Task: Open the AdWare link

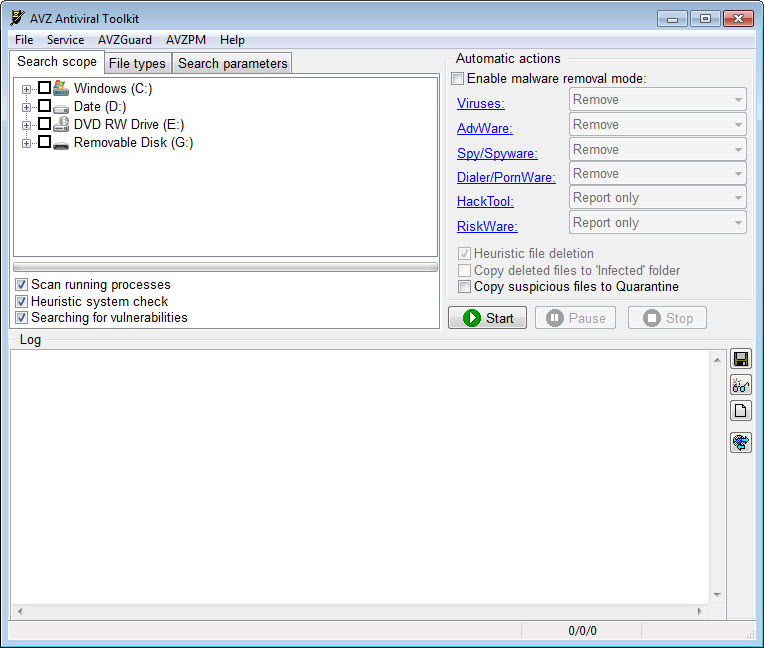Action: (x=484, y=128)
